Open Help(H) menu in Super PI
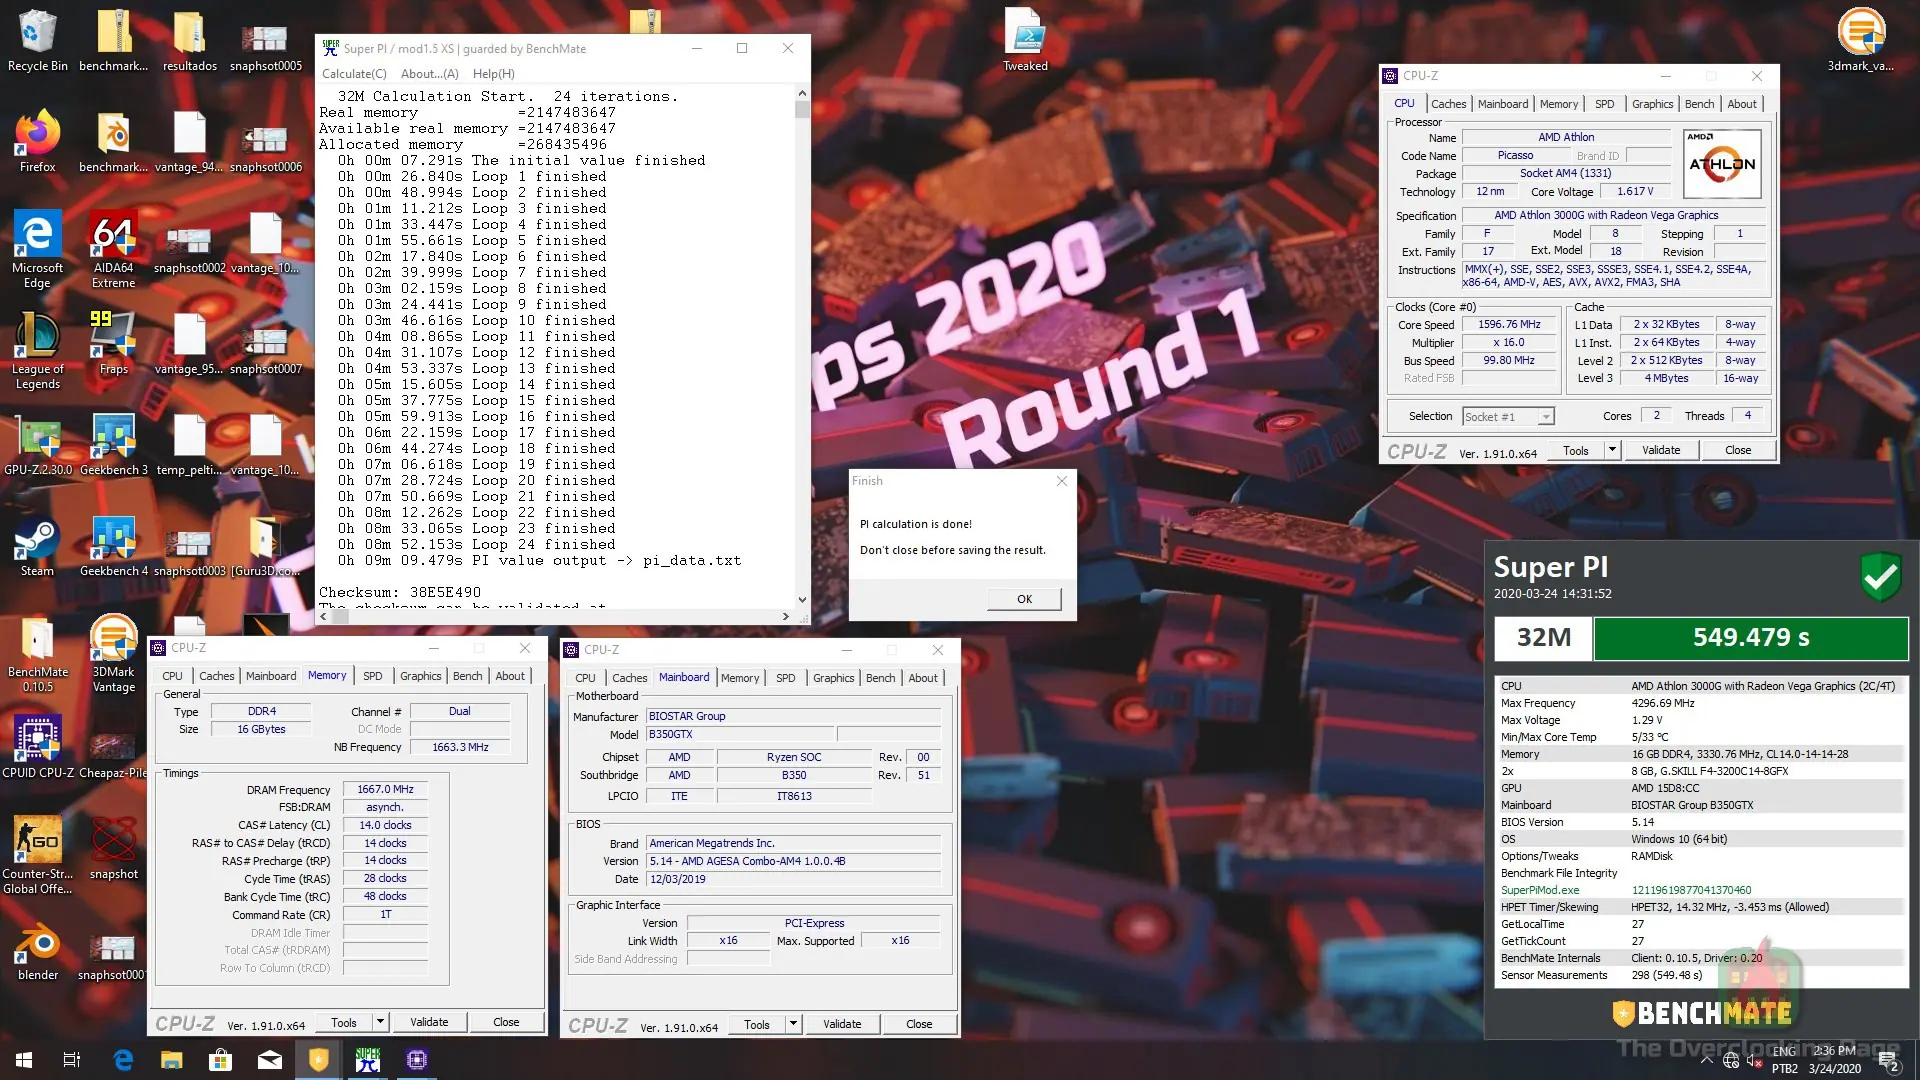Screen dimensions: 1920x1080 (x=493, y=73)
